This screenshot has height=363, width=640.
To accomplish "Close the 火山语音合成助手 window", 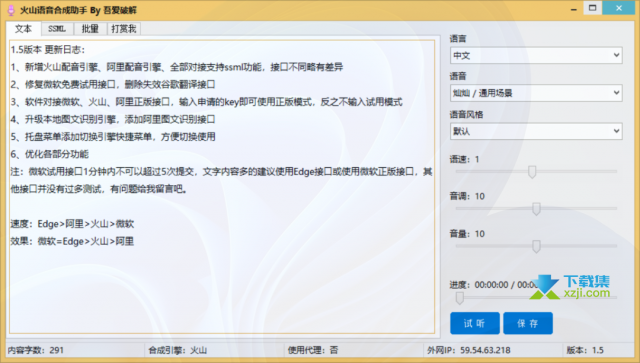I will [619, 8].
